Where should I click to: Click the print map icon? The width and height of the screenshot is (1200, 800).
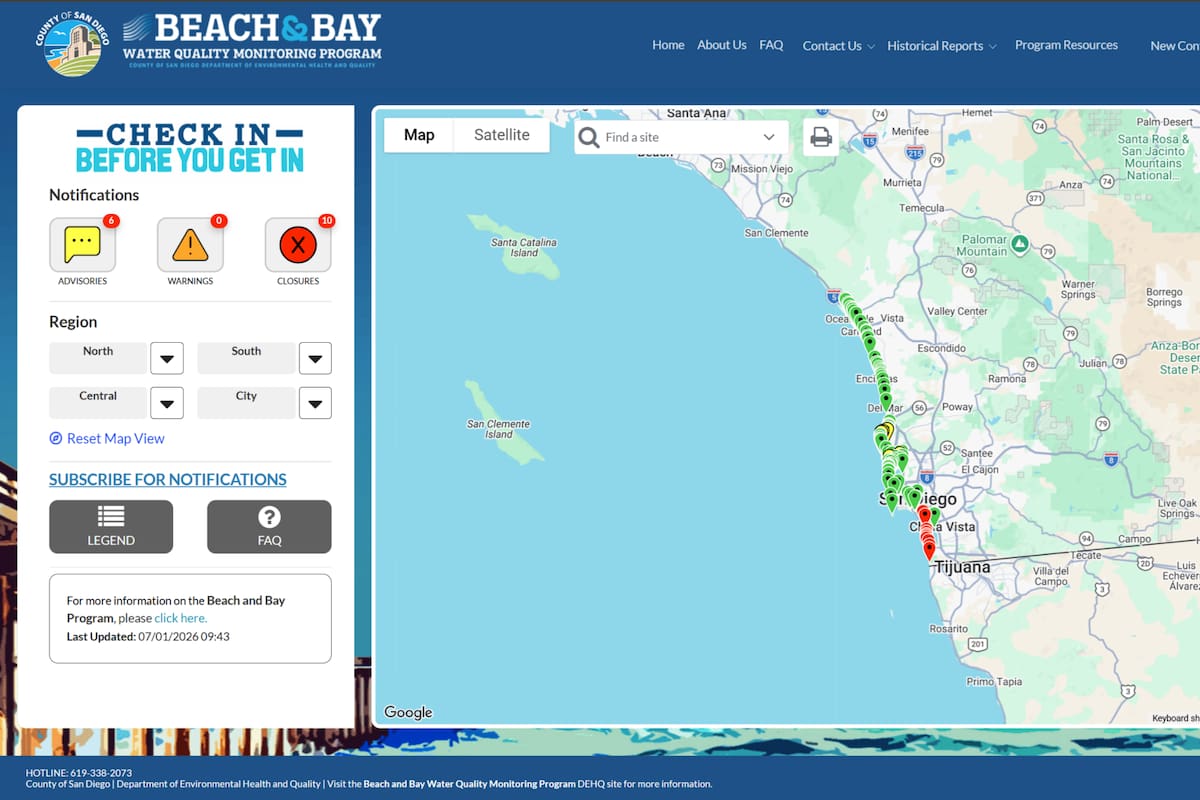coord(821,137)
